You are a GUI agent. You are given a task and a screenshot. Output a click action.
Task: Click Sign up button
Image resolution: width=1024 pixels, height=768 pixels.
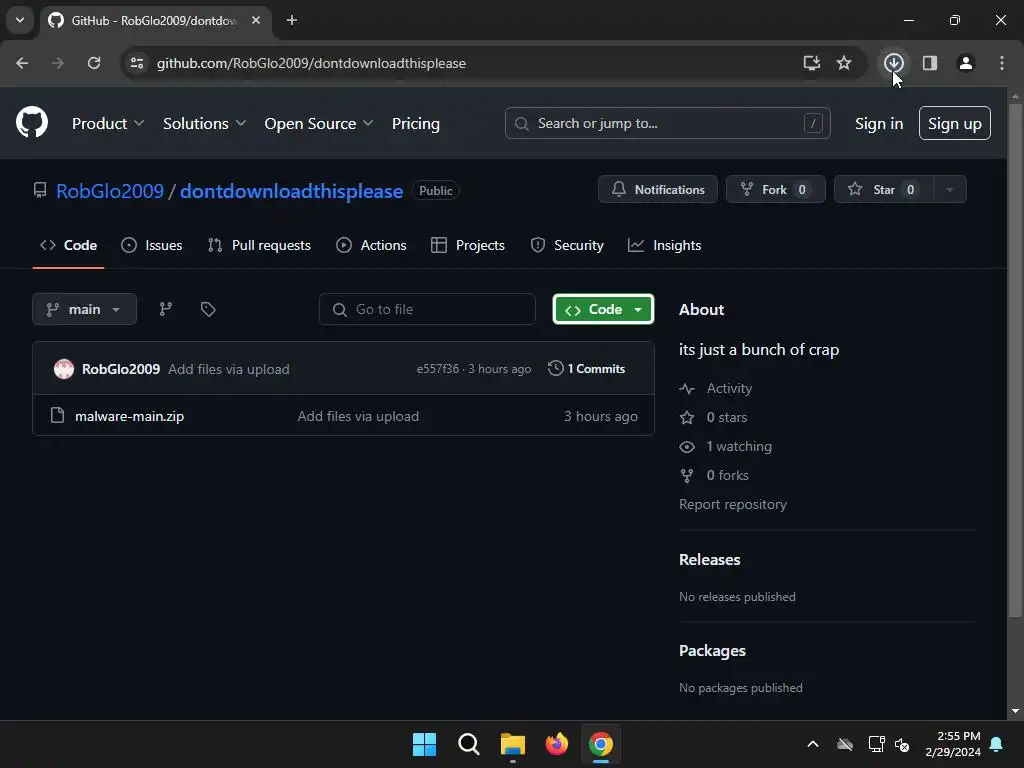point(954,123)
